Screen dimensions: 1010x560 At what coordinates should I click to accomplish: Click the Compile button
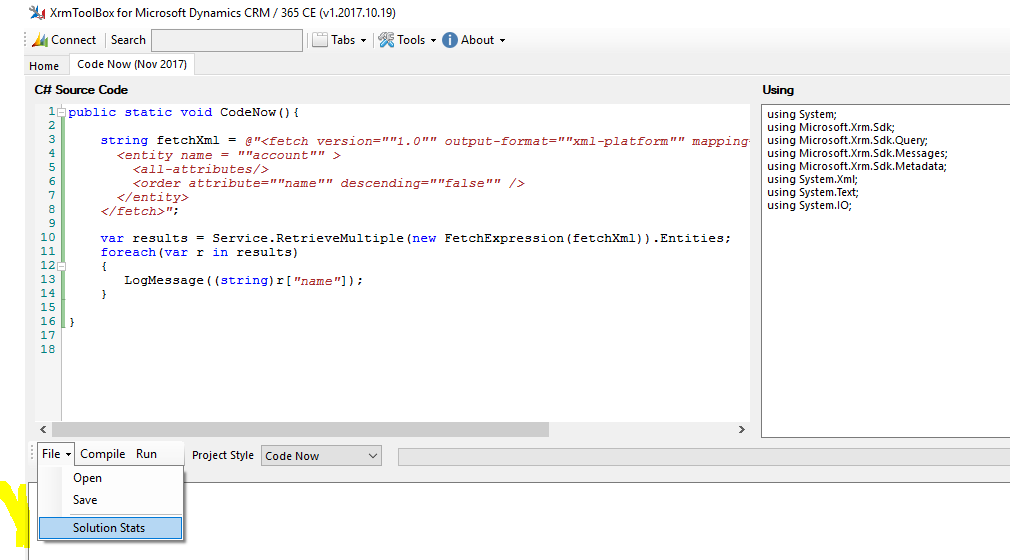pyautogui.click(x=102, y=454)
